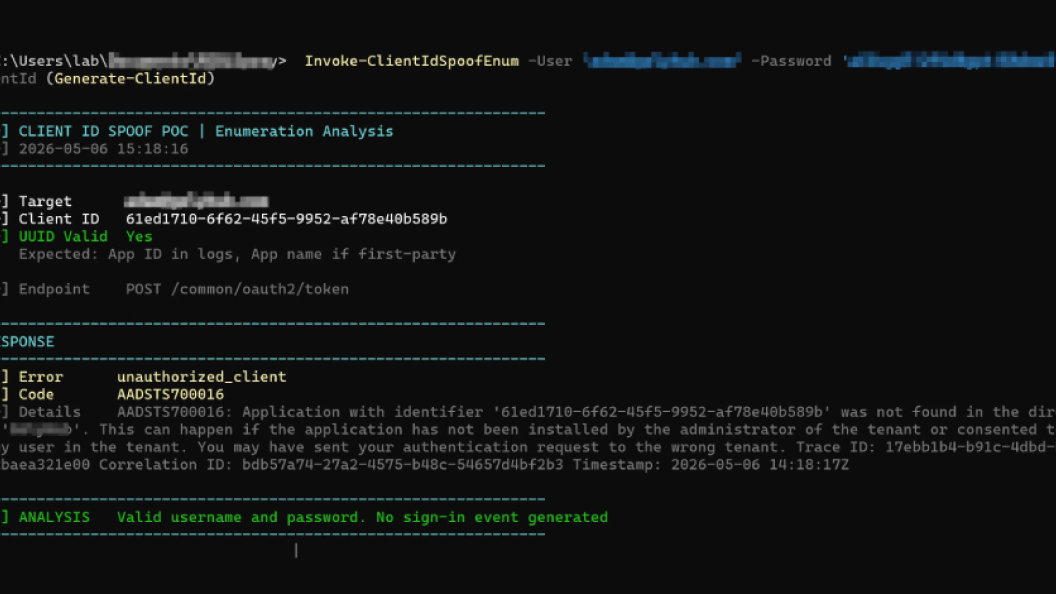The height and width of the screenshot is (594, 1056).
Task: Click the RESPONSE section header
Action: pos(27,341)
